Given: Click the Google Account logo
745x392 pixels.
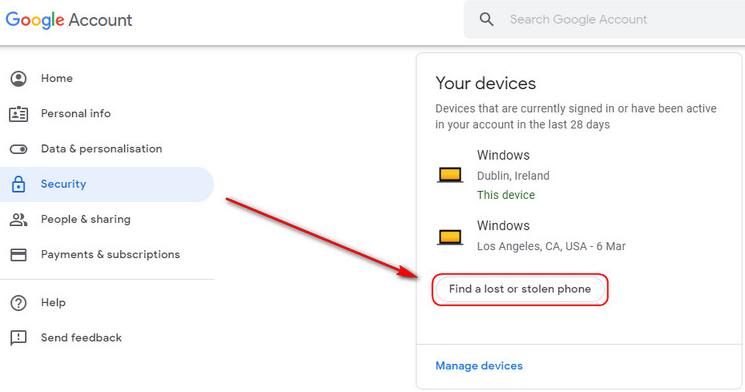Looking at the screenshot, I should (69, 20).
